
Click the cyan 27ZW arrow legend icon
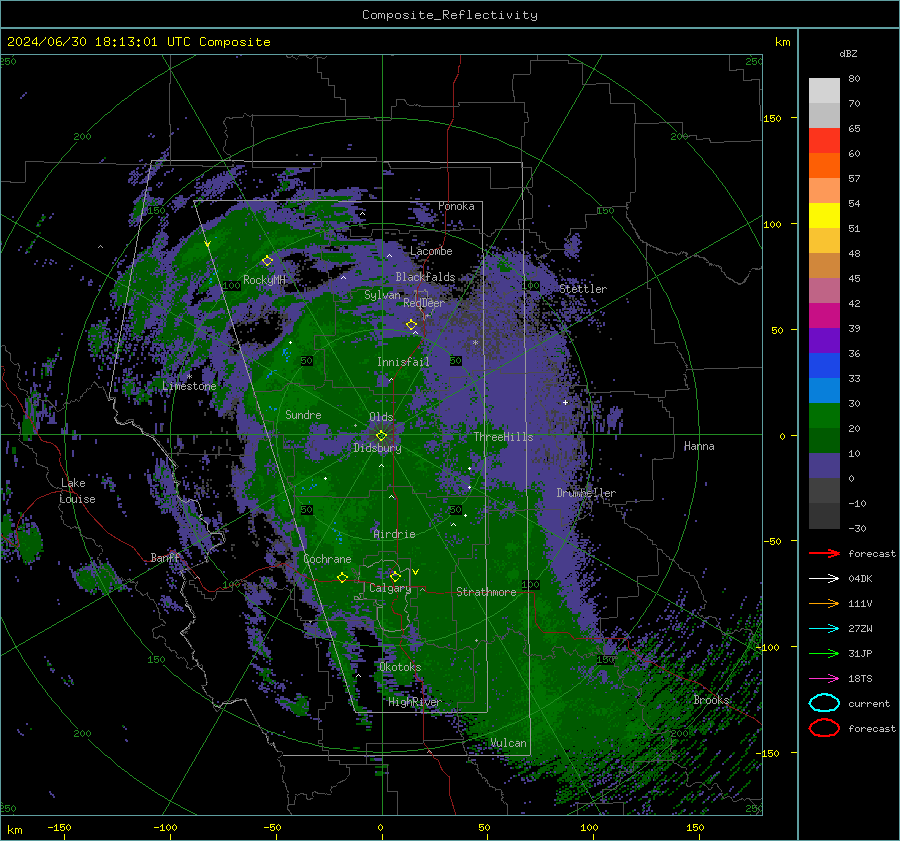tap(824, 629)
